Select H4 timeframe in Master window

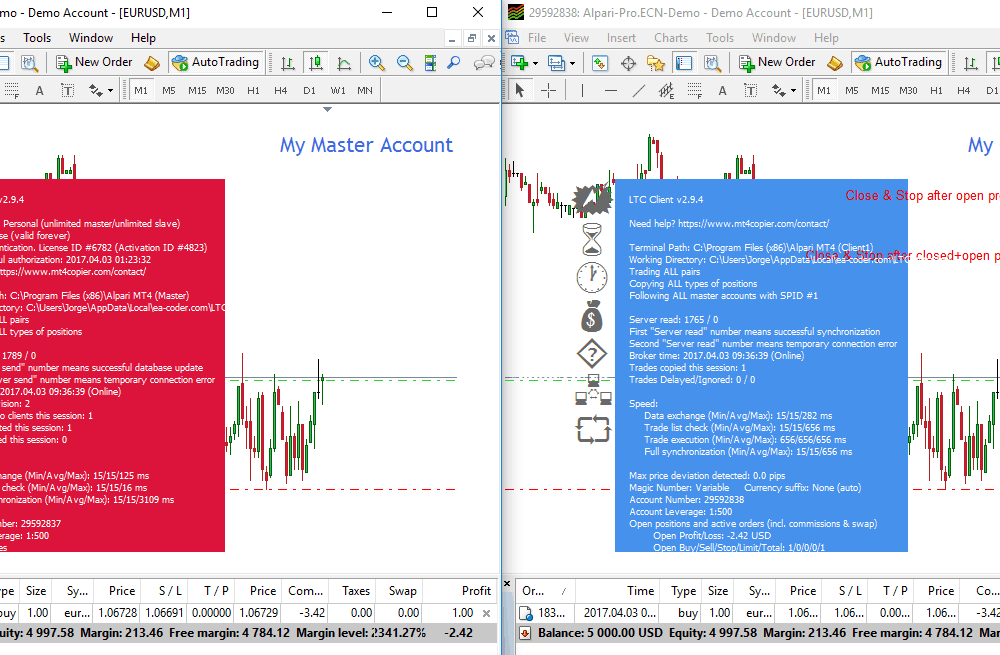click(x=281, y=91)
